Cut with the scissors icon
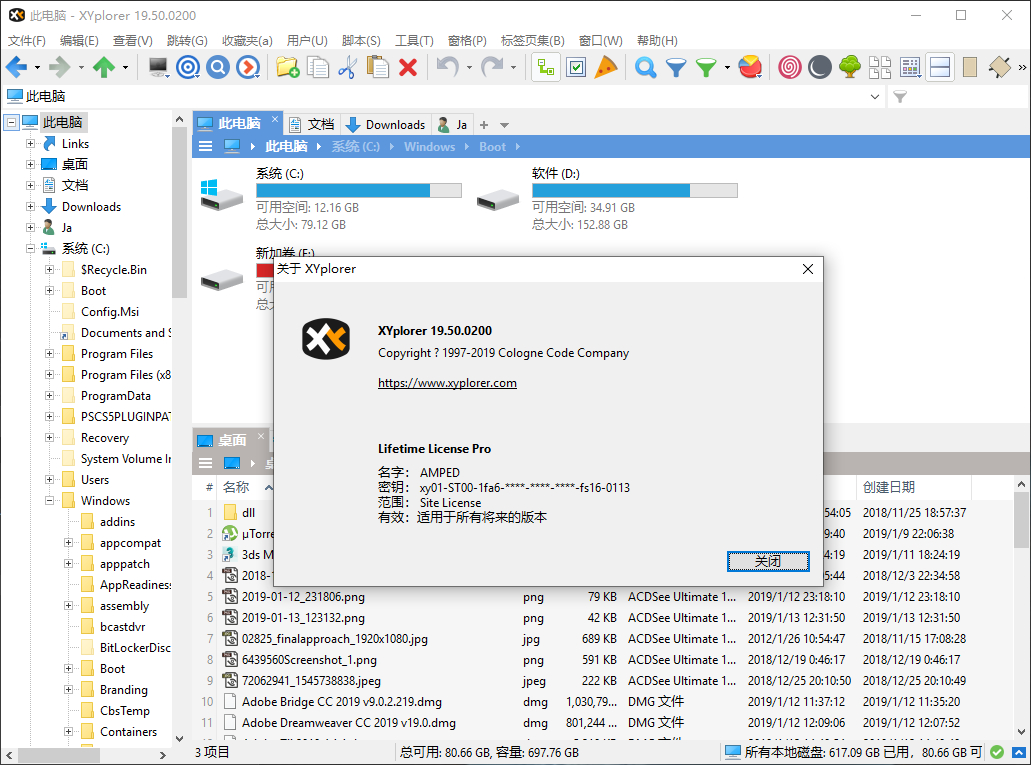The height and width of the screenshot is (765, 1031). coord(348,67)
